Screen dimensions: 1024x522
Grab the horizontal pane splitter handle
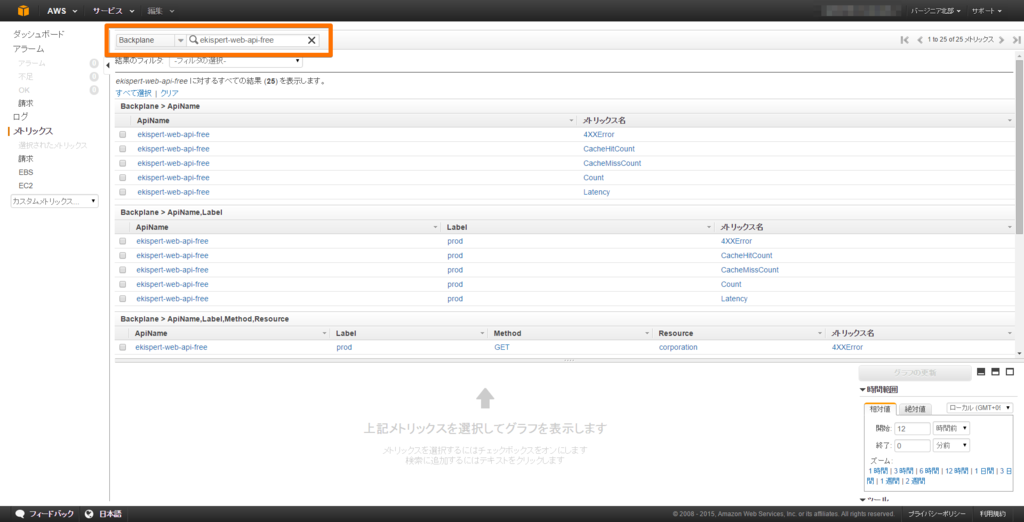tap(568, 361)
